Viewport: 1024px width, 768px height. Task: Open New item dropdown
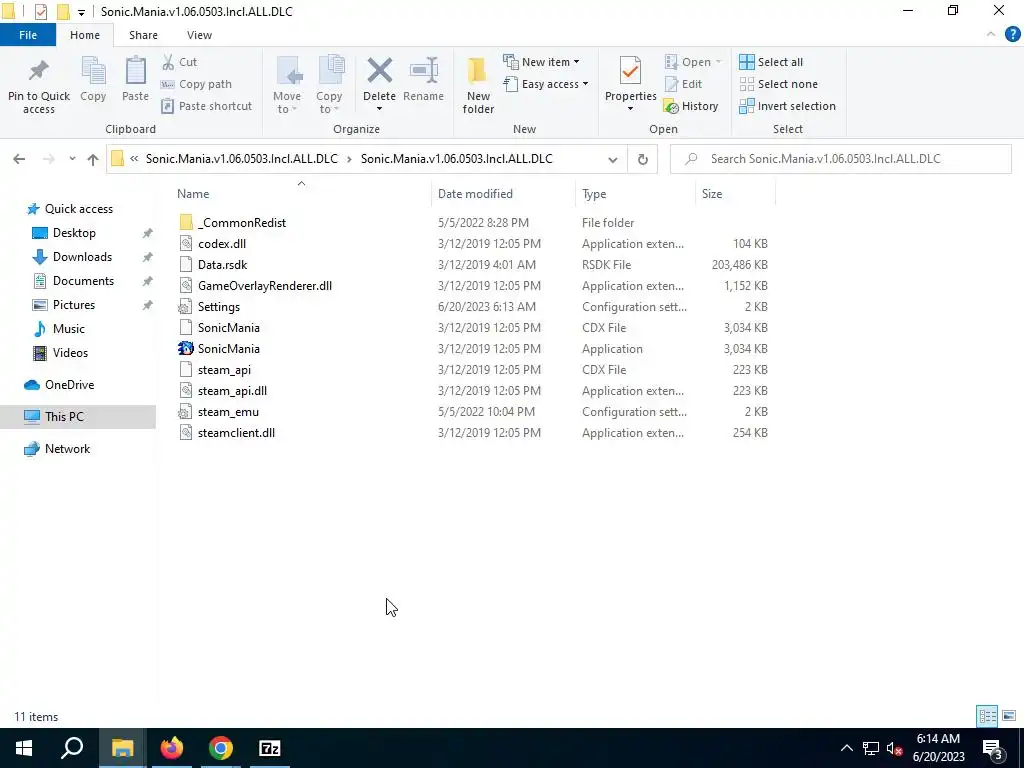(541, 62)
